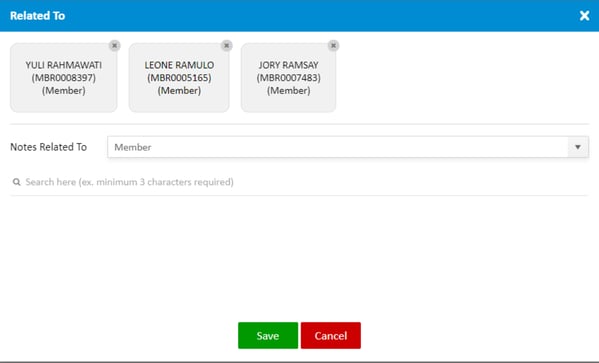The width and height of the screenshot is (599, 363).
Task: Click the empty results area below search
Action: (x=299, y=256)
